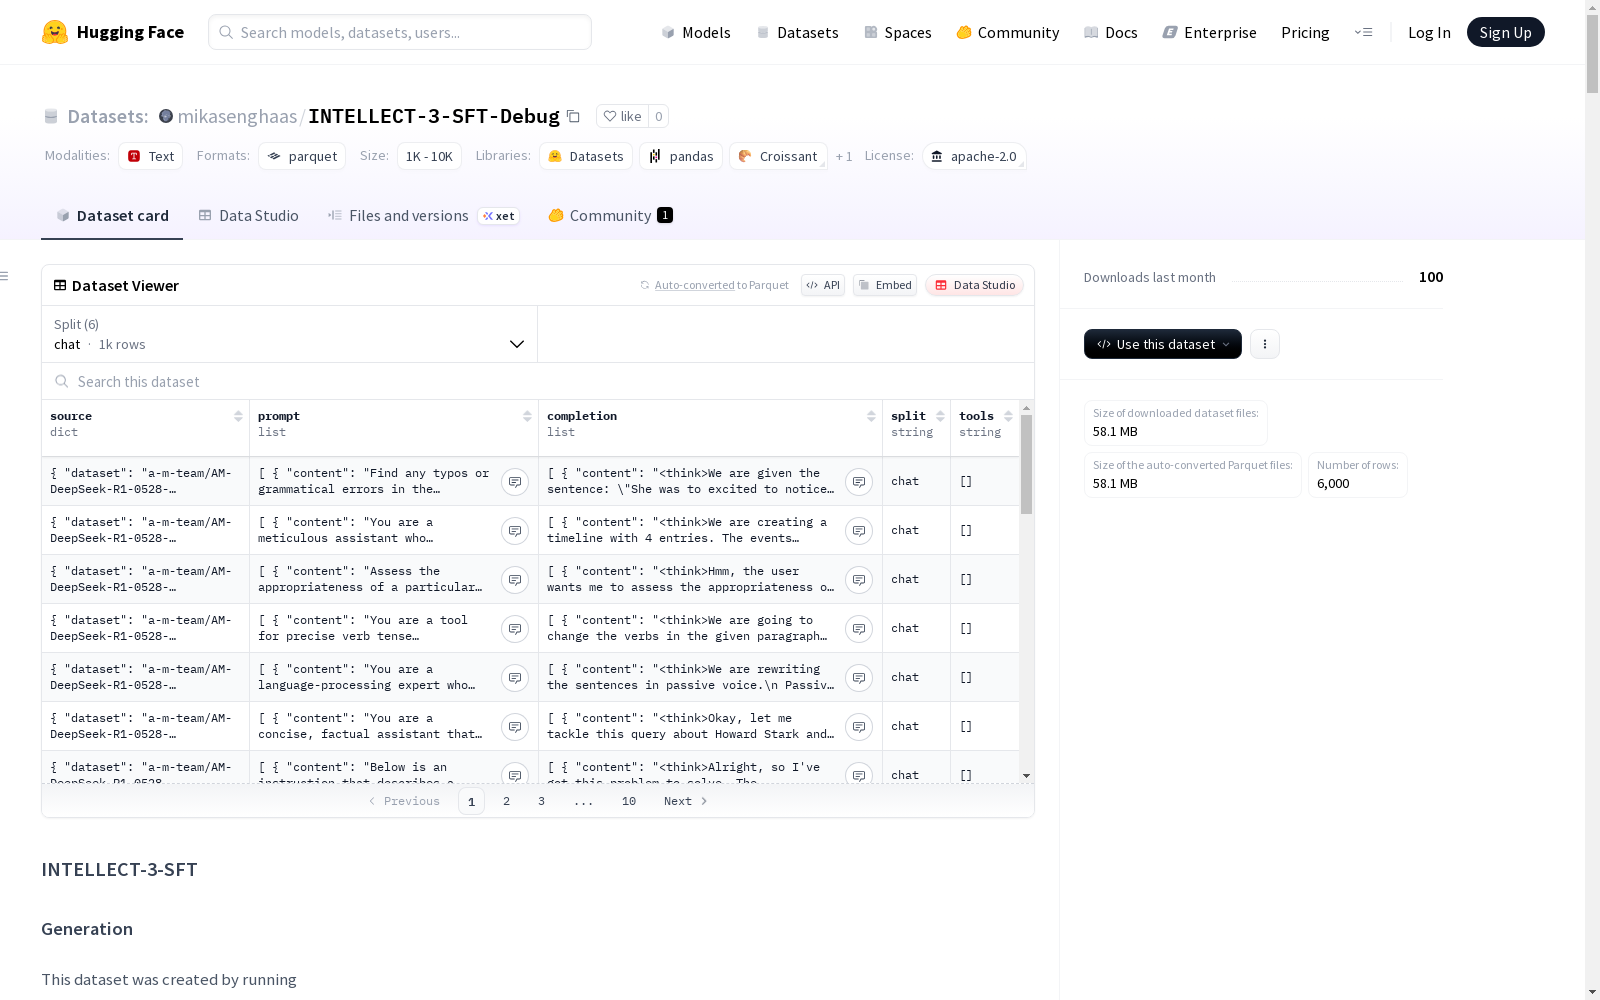Sort the completion column
The image size is (1600, 1000).
click(x=871, y=416)
